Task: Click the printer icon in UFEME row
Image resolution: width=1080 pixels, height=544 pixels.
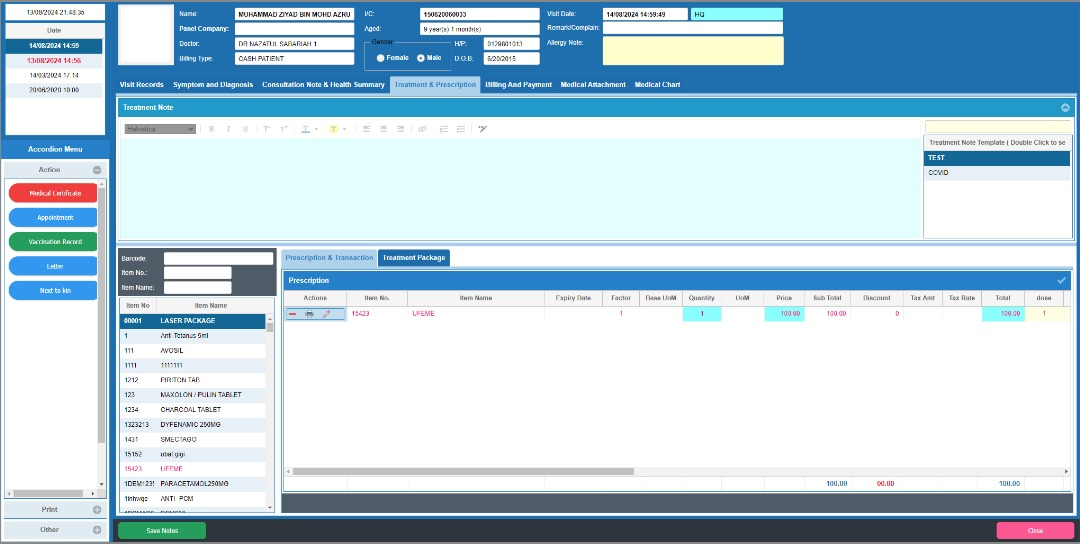Action: tap(309, 314)
